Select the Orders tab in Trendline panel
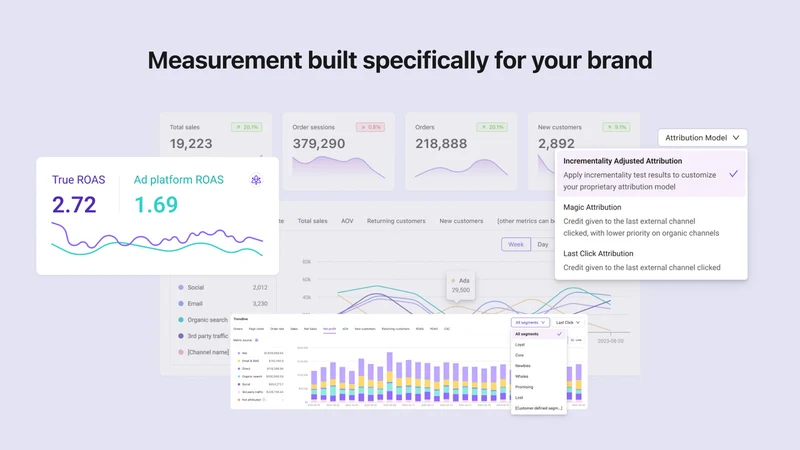Viewport: 800px width, 450px height. tap(238, 329)
